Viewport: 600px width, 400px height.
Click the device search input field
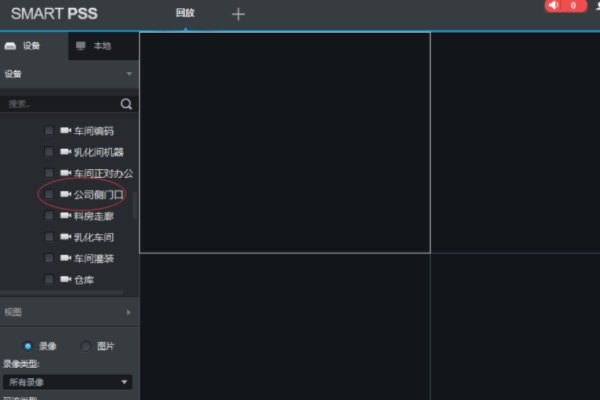click(x=60, y=103)
